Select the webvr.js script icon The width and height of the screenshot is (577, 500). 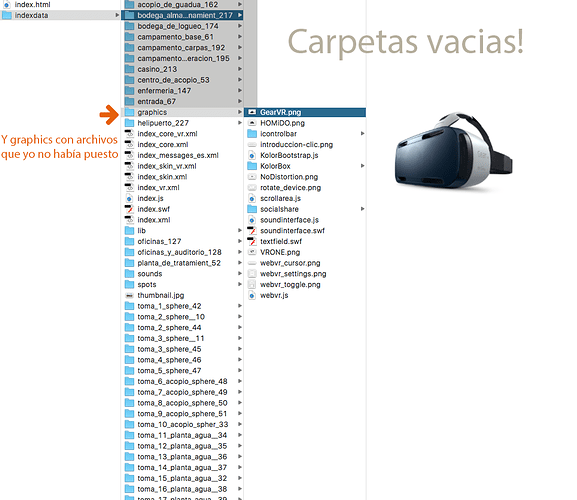coord(252,295)
